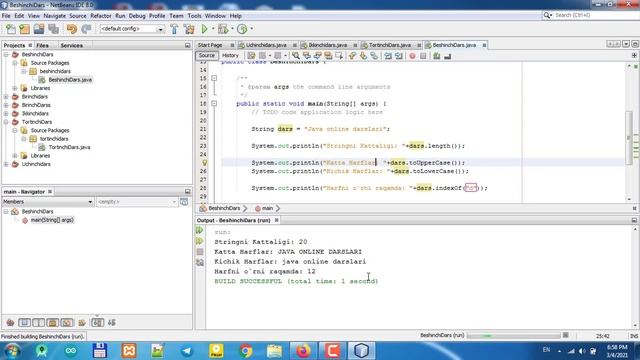Click the Uncomment icon in editor toolbar
The image size is (640, 360).
point(448,56)
